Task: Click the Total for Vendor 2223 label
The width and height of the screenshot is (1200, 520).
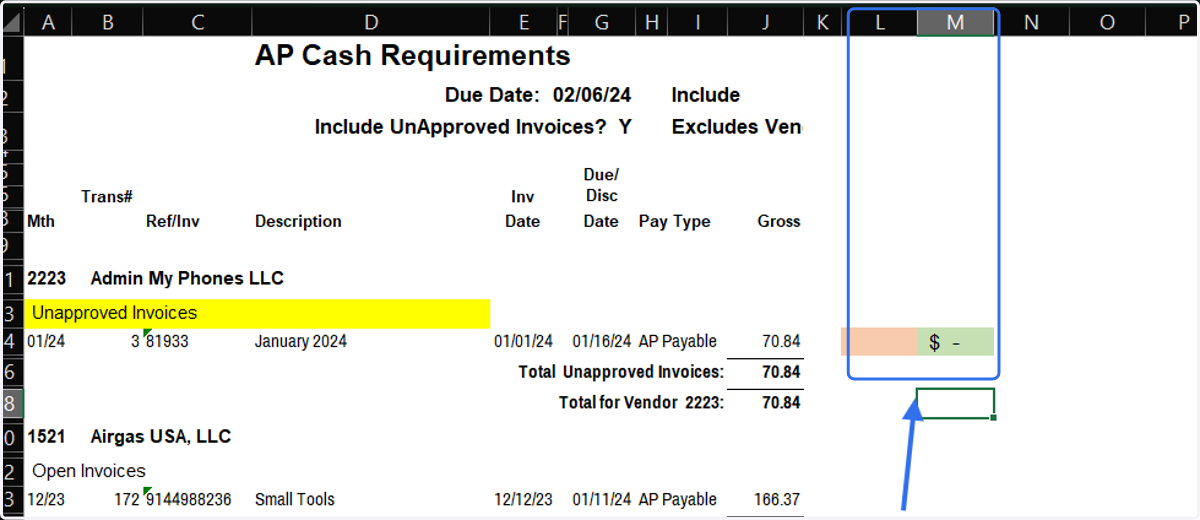Action: (642, 403)
